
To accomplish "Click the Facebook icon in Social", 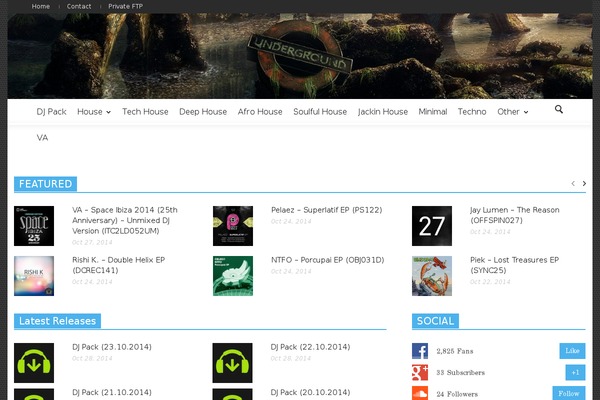I will 420,351.
